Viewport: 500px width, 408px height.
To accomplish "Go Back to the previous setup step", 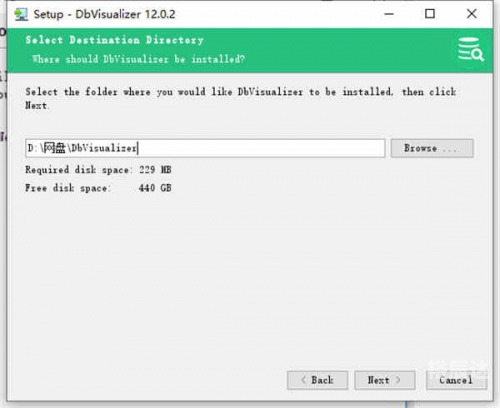I will pos(317,380).
